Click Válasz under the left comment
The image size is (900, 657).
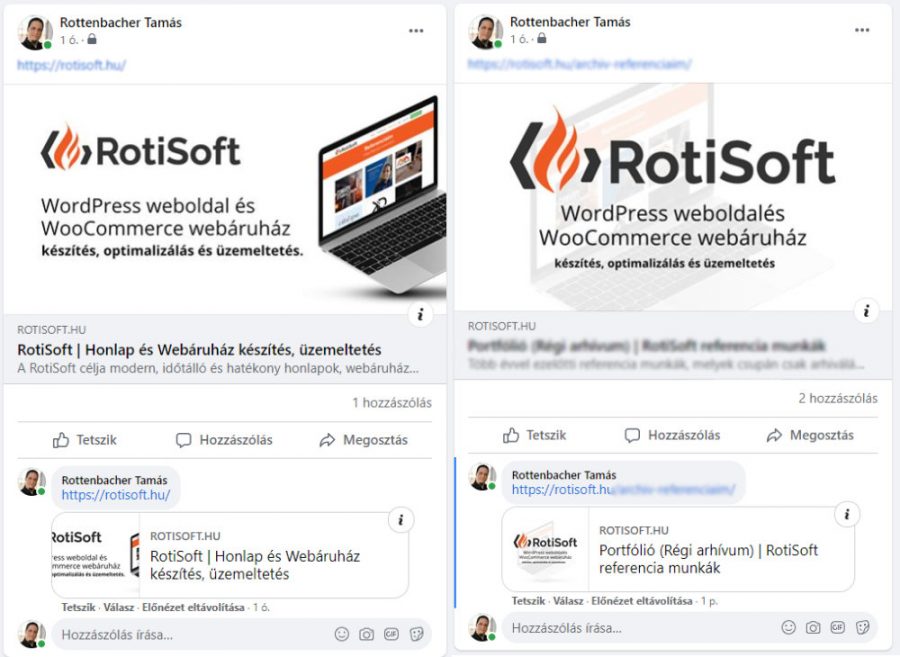[x=119, y=607]
